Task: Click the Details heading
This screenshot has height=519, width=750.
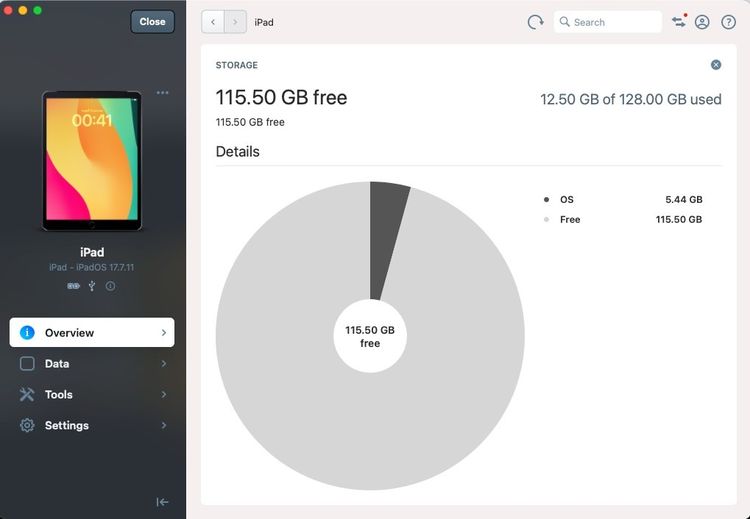Action: point(238,152)
